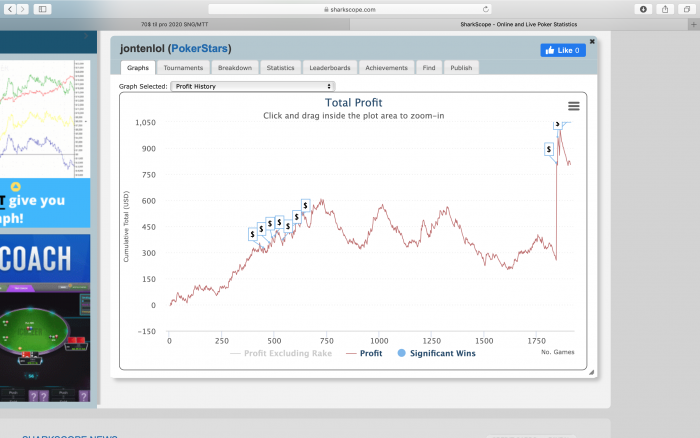The height and width of the screenshot is (438, 700).
Task: Toggle Significant Wins legend series
Action: pyautogui.click(x=436, y=353)
